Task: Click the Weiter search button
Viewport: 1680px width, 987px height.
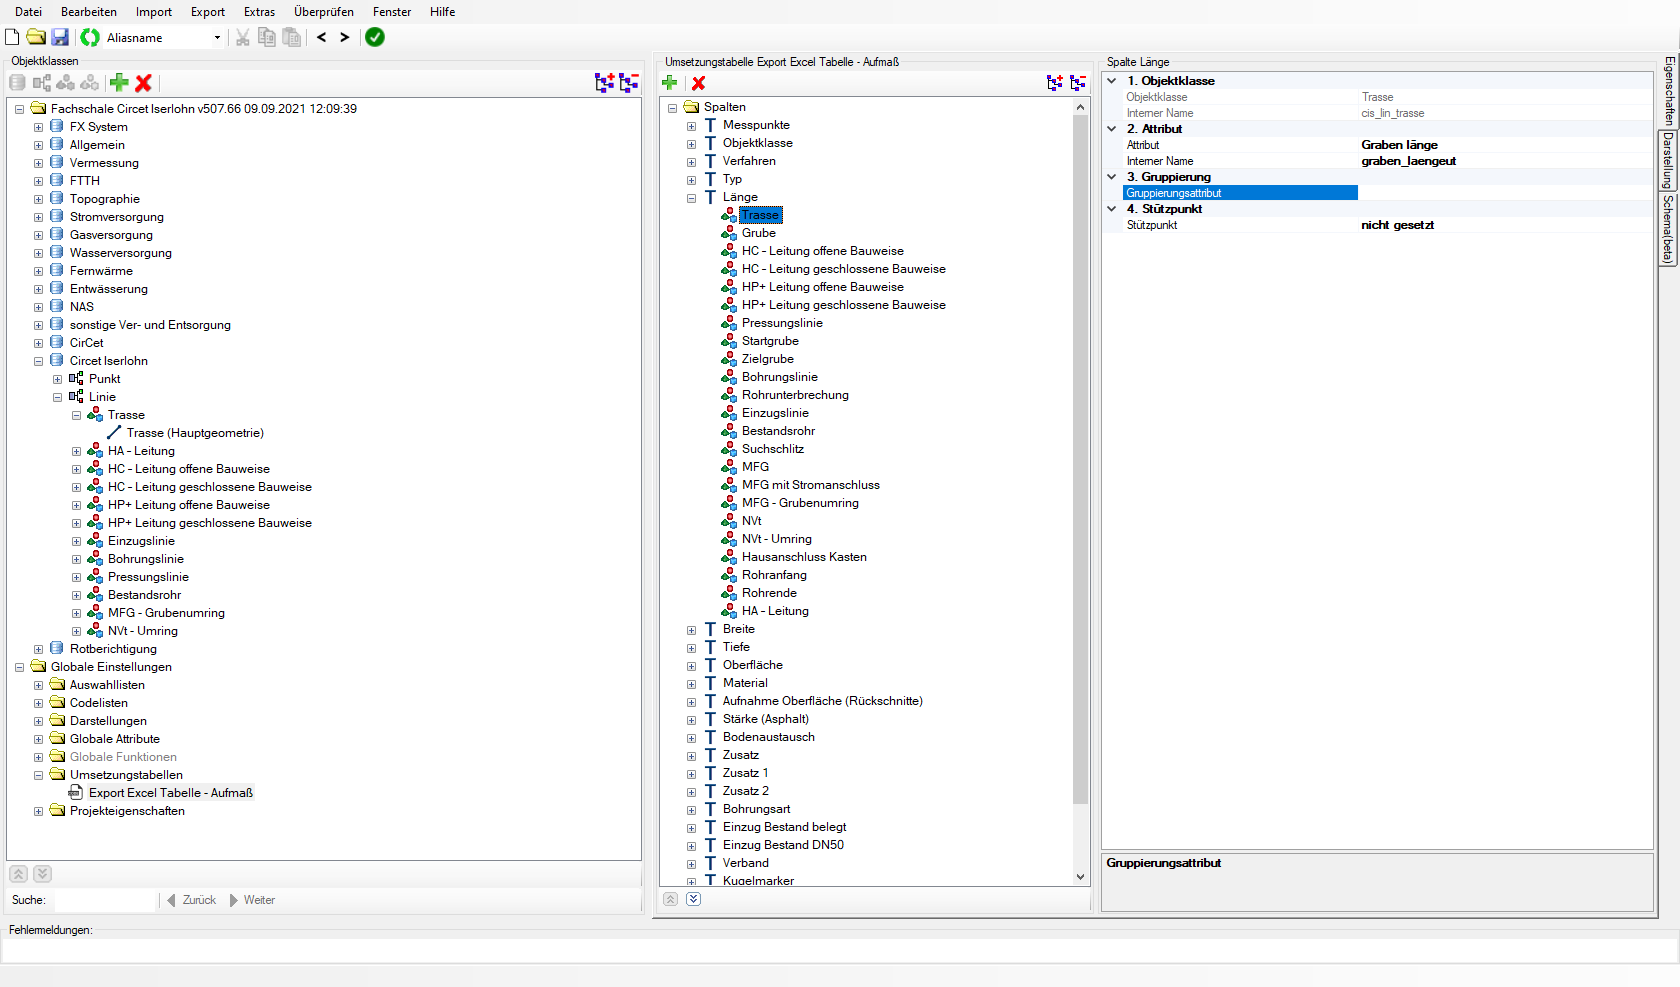Action: 252,900
